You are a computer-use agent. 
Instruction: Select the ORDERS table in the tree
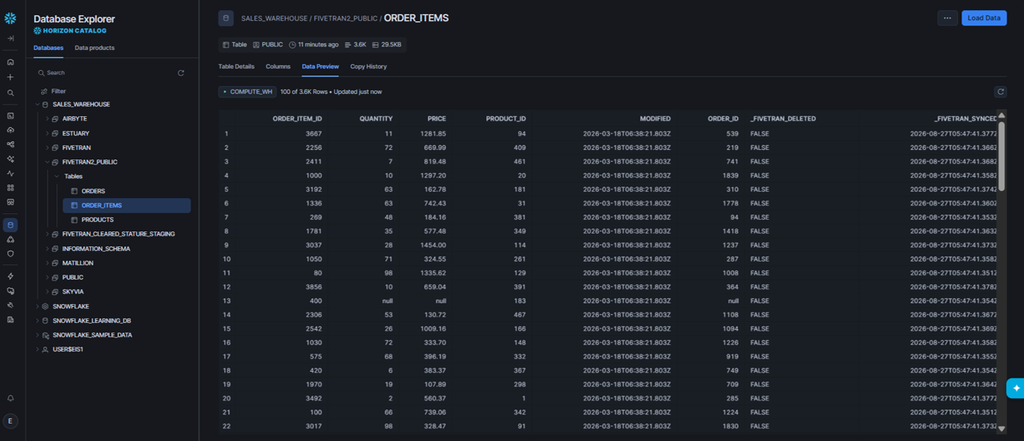(x=93, y=191)
